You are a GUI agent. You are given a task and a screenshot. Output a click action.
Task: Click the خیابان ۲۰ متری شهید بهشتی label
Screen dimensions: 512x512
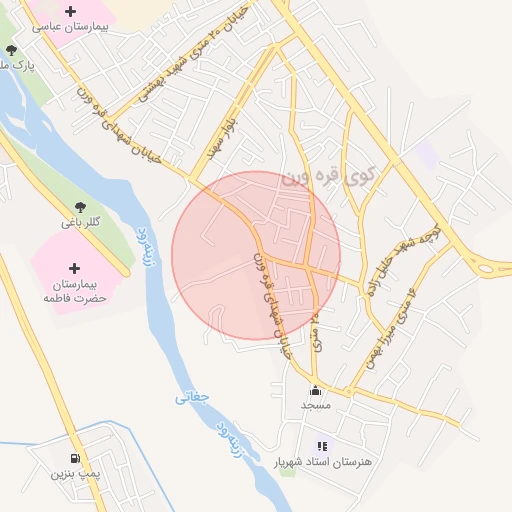pyautogui.click(x=193, y=53)
